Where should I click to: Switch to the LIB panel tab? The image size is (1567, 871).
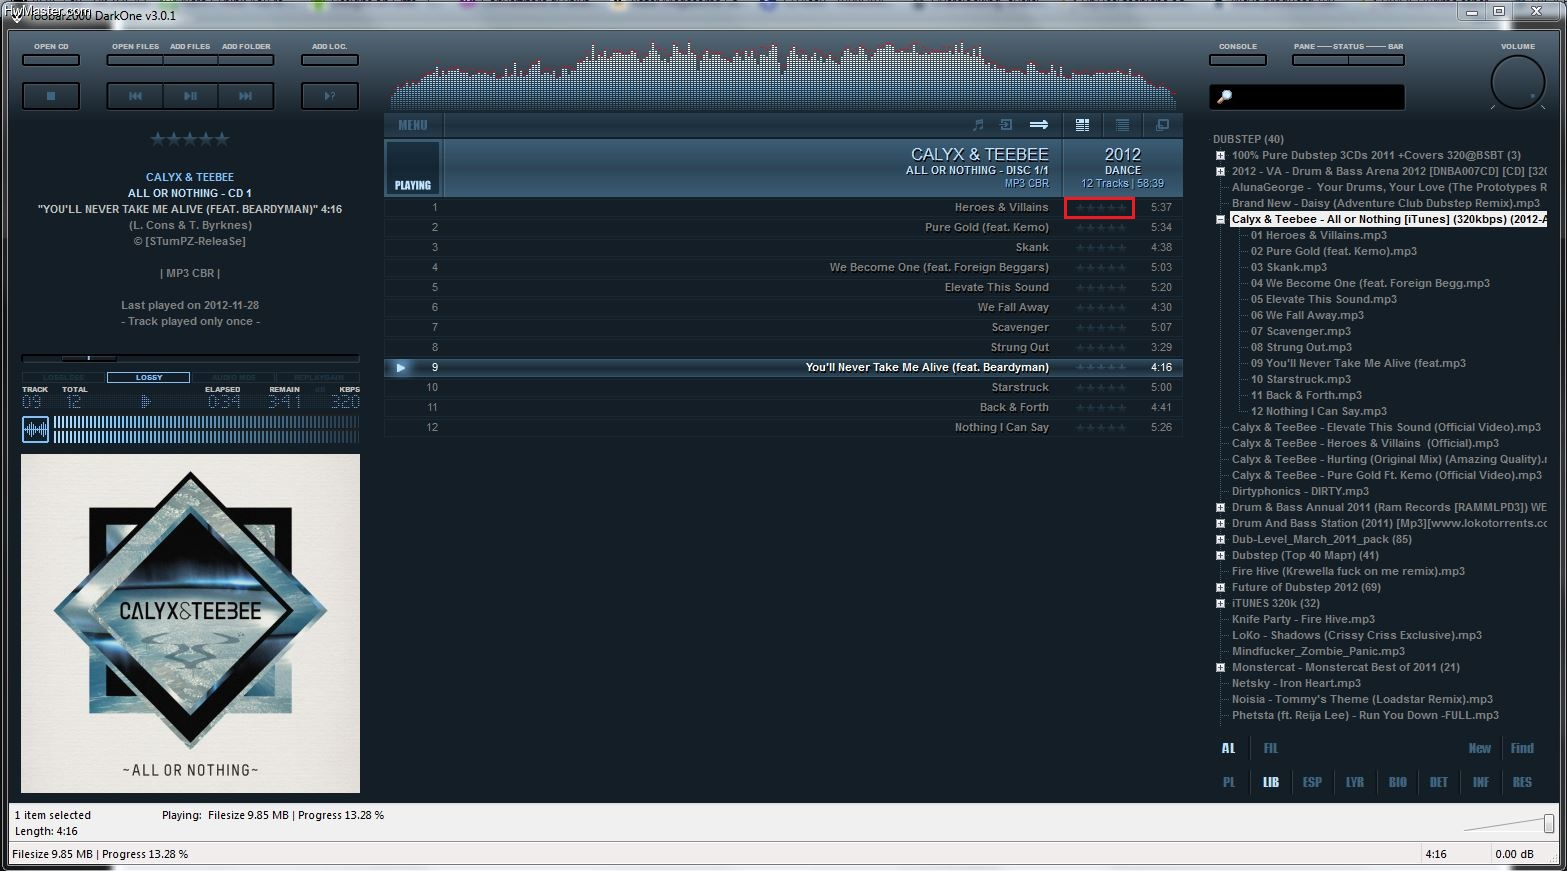coord(1271,782)
